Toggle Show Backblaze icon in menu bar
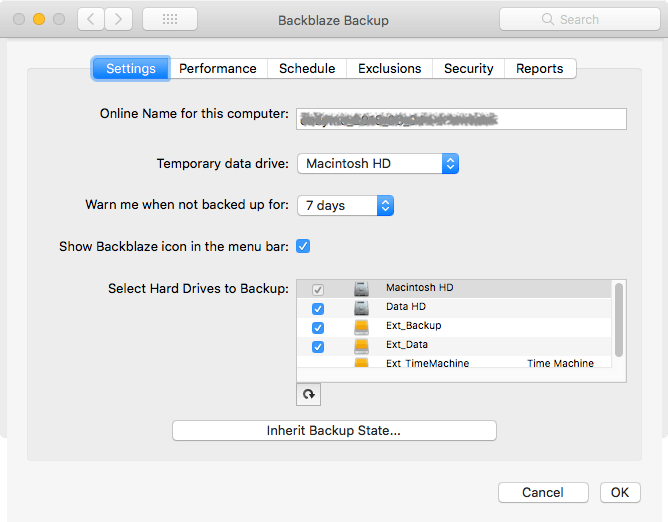668x522 pixels. (x=303, y=246)
